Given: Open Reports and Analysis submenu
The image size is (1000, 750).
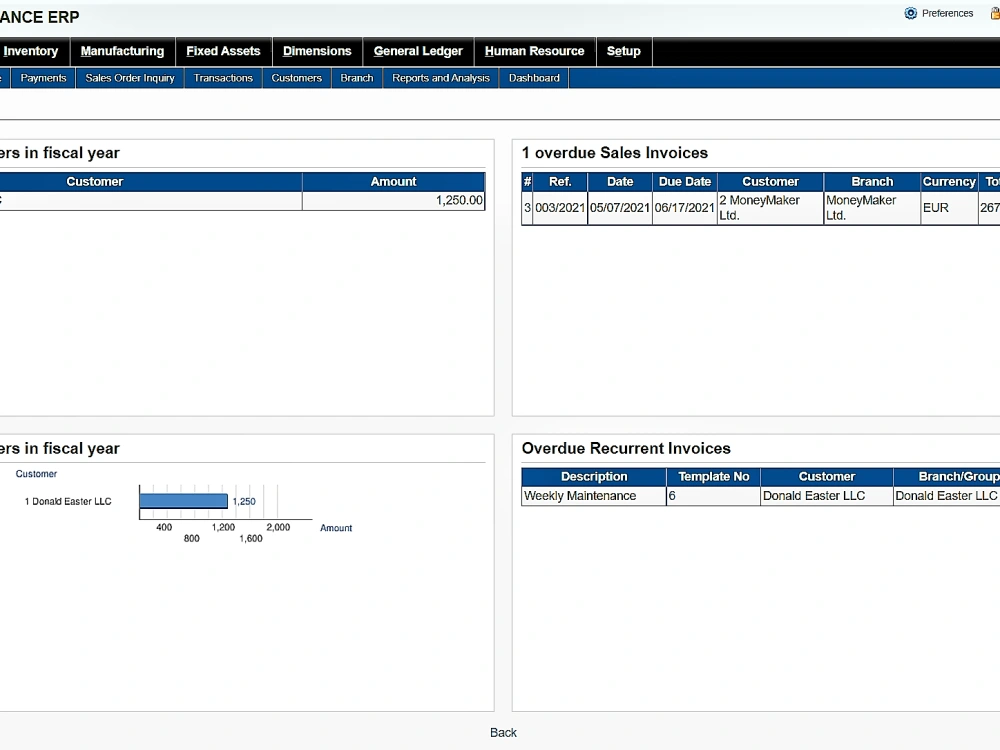Looking at the screenshot, I should pos(441,78).
